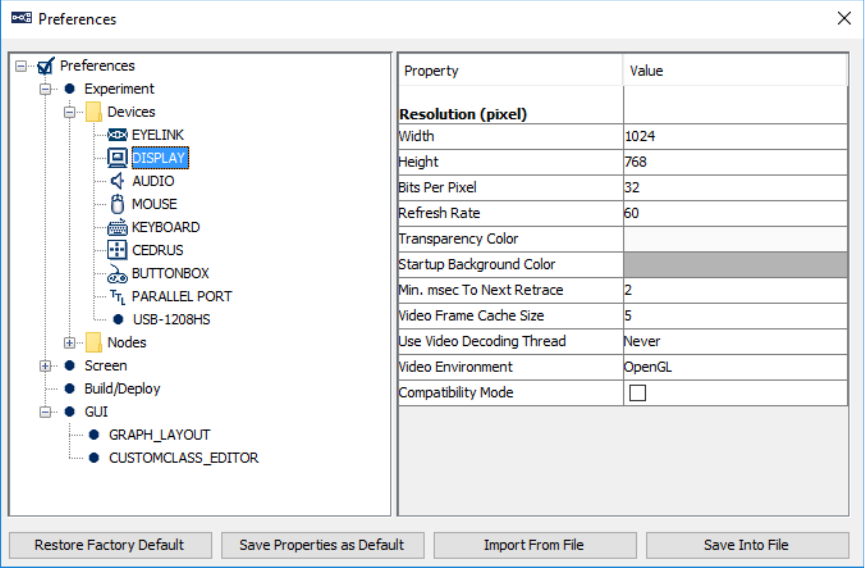Click the MOUSE device icon
865x568 pixels.
point(117,204)
